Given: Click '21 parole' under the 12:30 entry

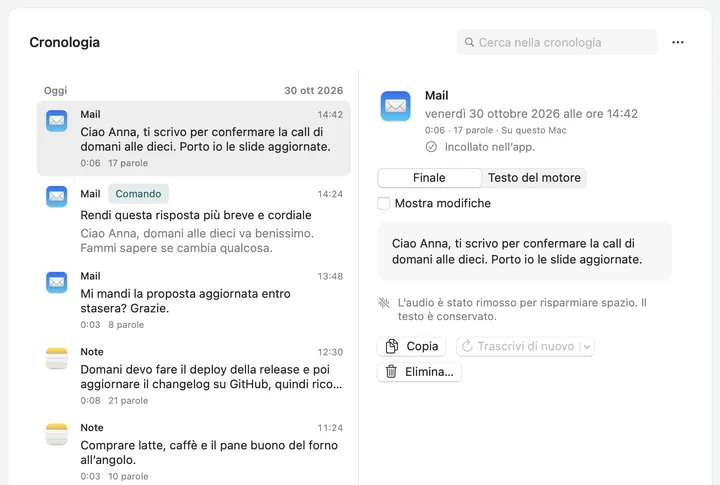Looking at the screenshot, I should coord(128,400).
